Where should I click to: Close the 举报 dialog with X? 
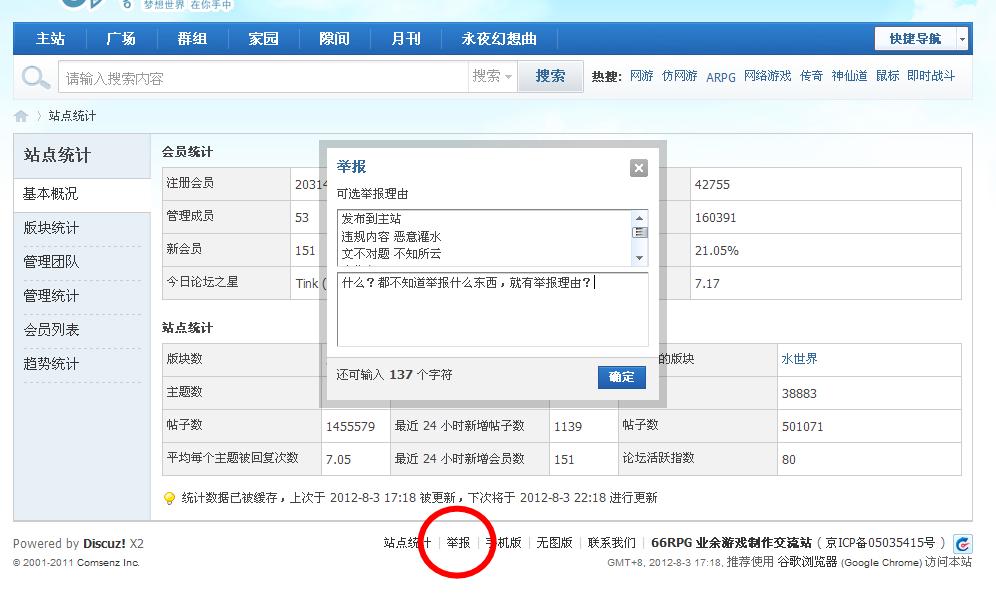[x=638, y=168]
